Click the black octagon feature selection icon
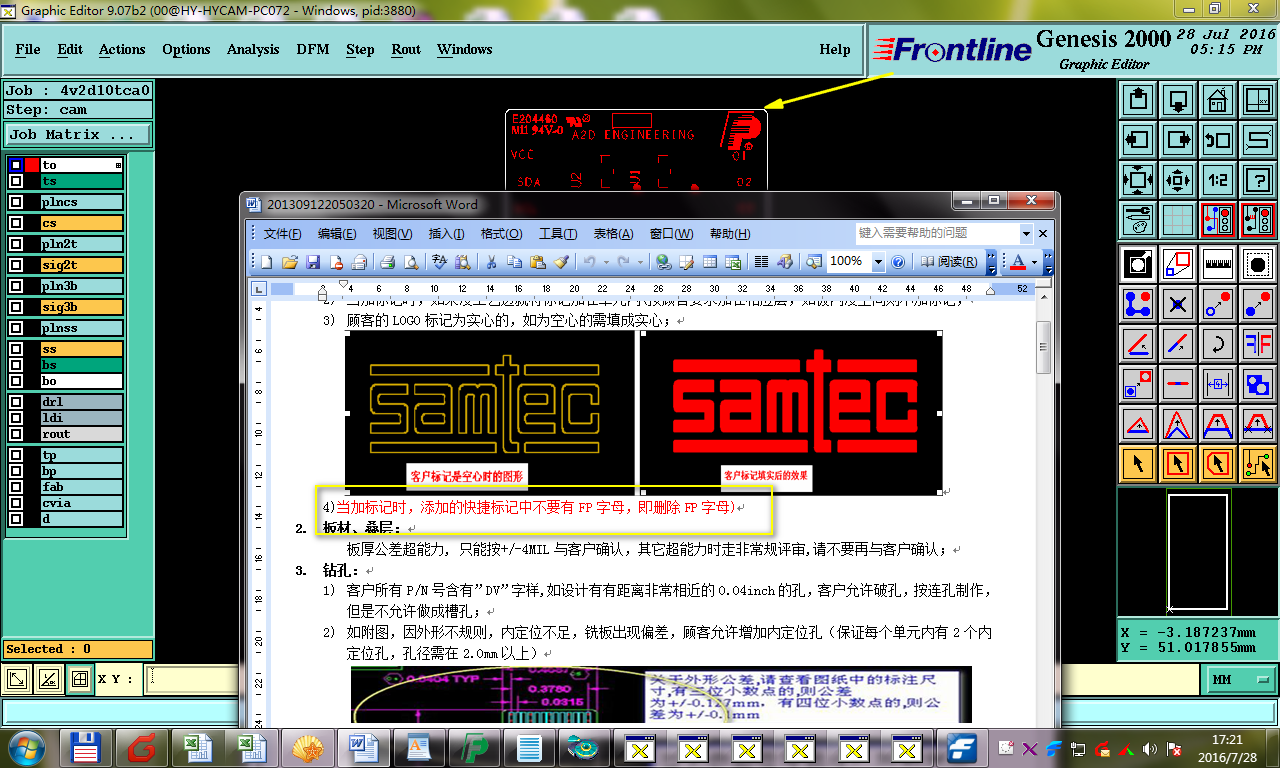Screen dimensions: 1280x768 tap(1257, 263)
